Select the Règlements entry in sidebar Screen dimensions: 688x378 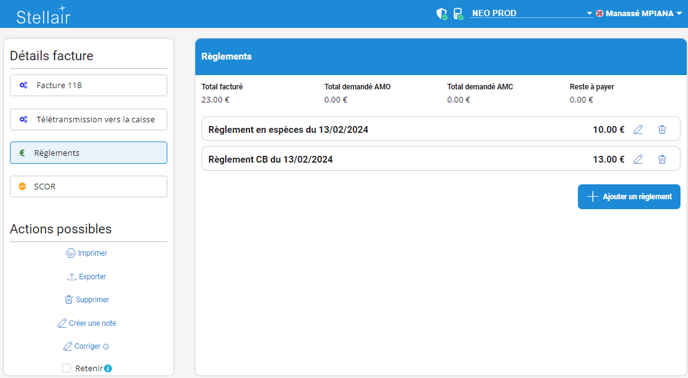click(89, 153)
